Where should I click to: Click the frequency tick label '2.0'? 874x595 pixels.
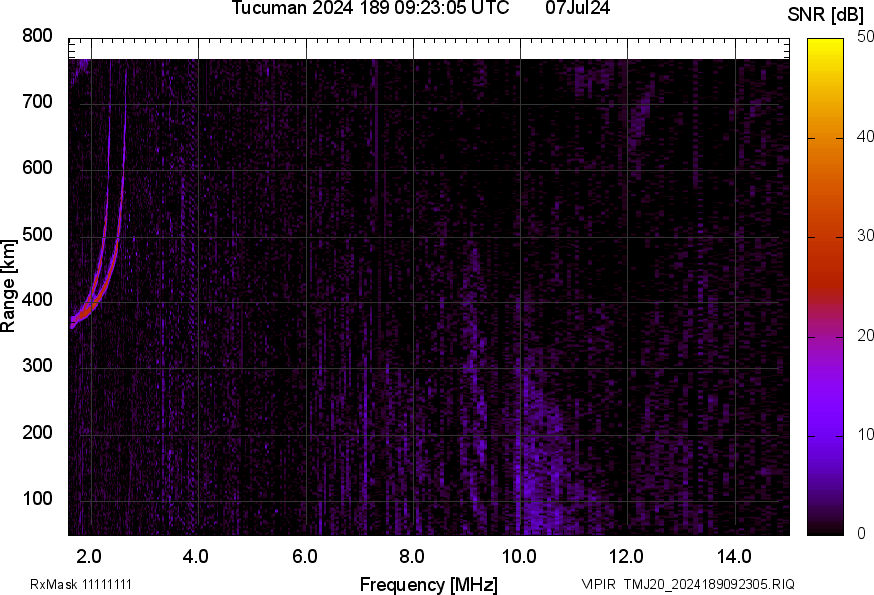coord(89,557)
